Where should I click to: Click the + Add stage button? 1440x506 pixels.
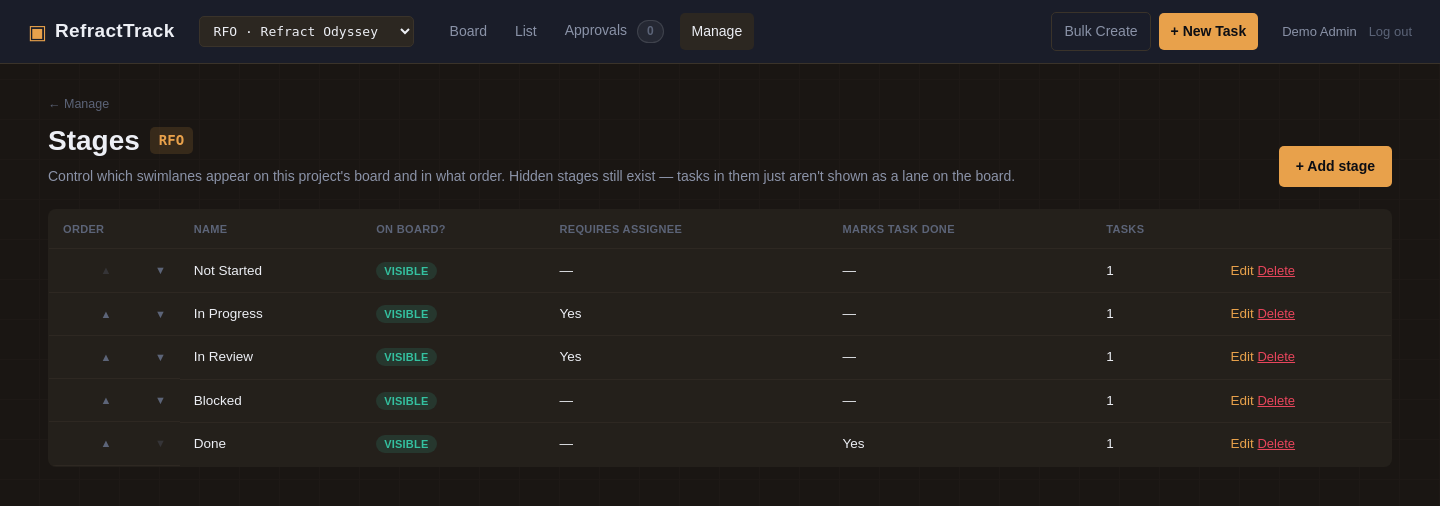[x=1335, y=166]
